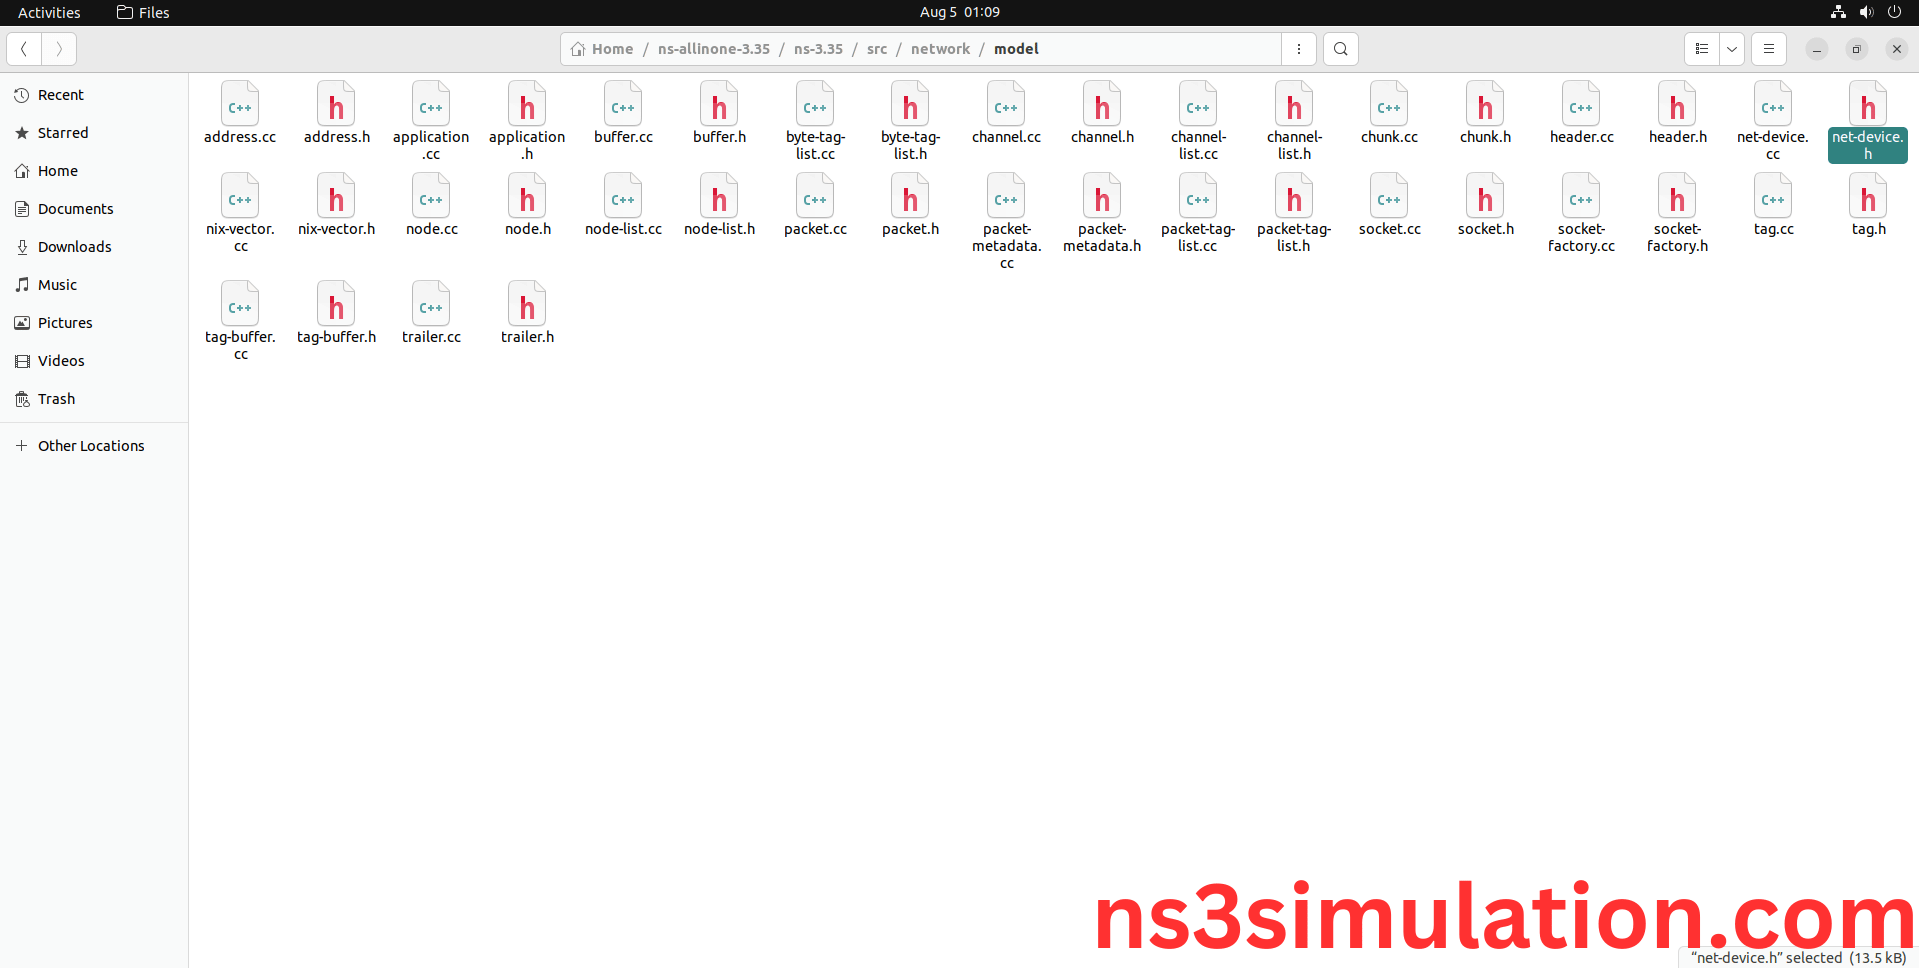Viewport: 1919px width, 968px height.
Task: Toggle the list view mode button
Action: coord(1701,49)
